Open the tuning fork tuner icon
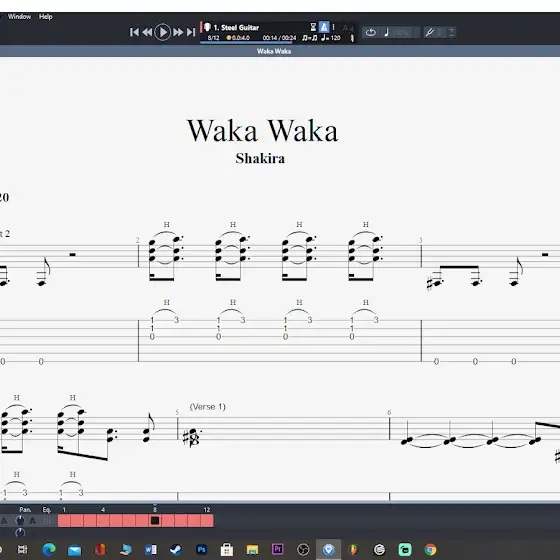Screen dimensions: 560x560 [x=429, y=32]
